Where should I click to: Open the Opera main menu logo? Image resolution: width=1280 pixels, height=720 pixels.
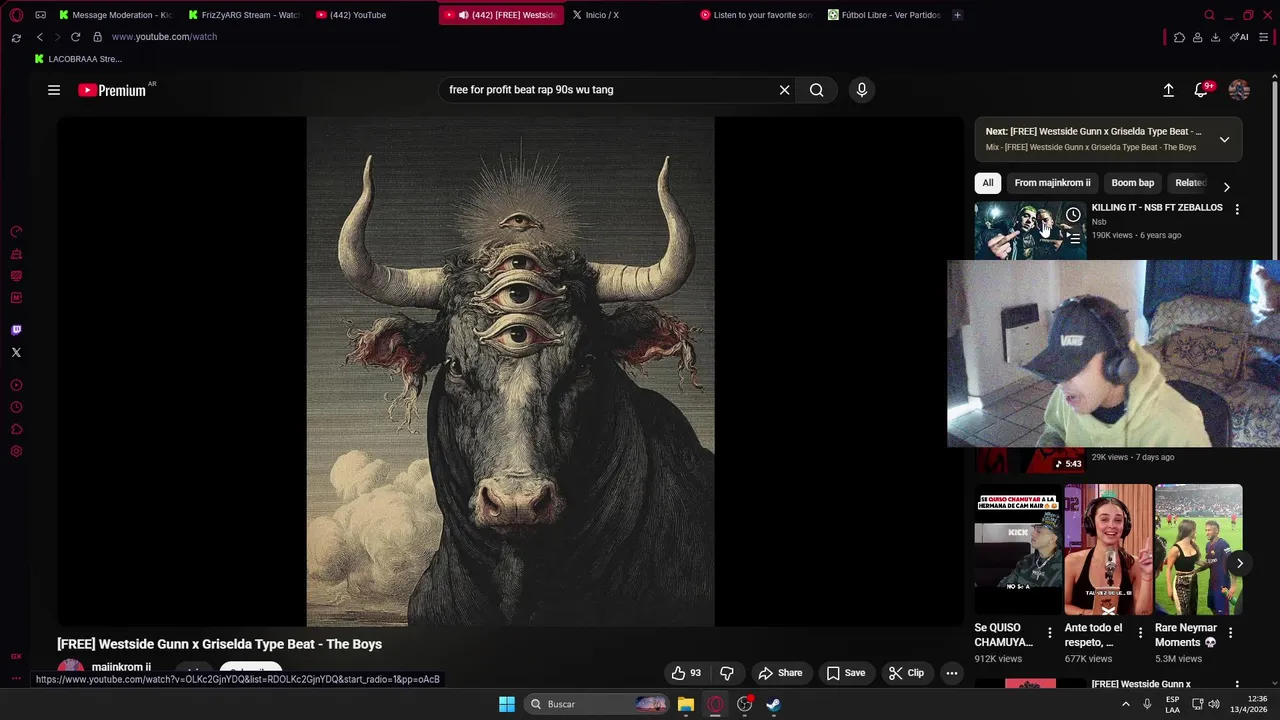pyautogui.click(x=16, y=15)
